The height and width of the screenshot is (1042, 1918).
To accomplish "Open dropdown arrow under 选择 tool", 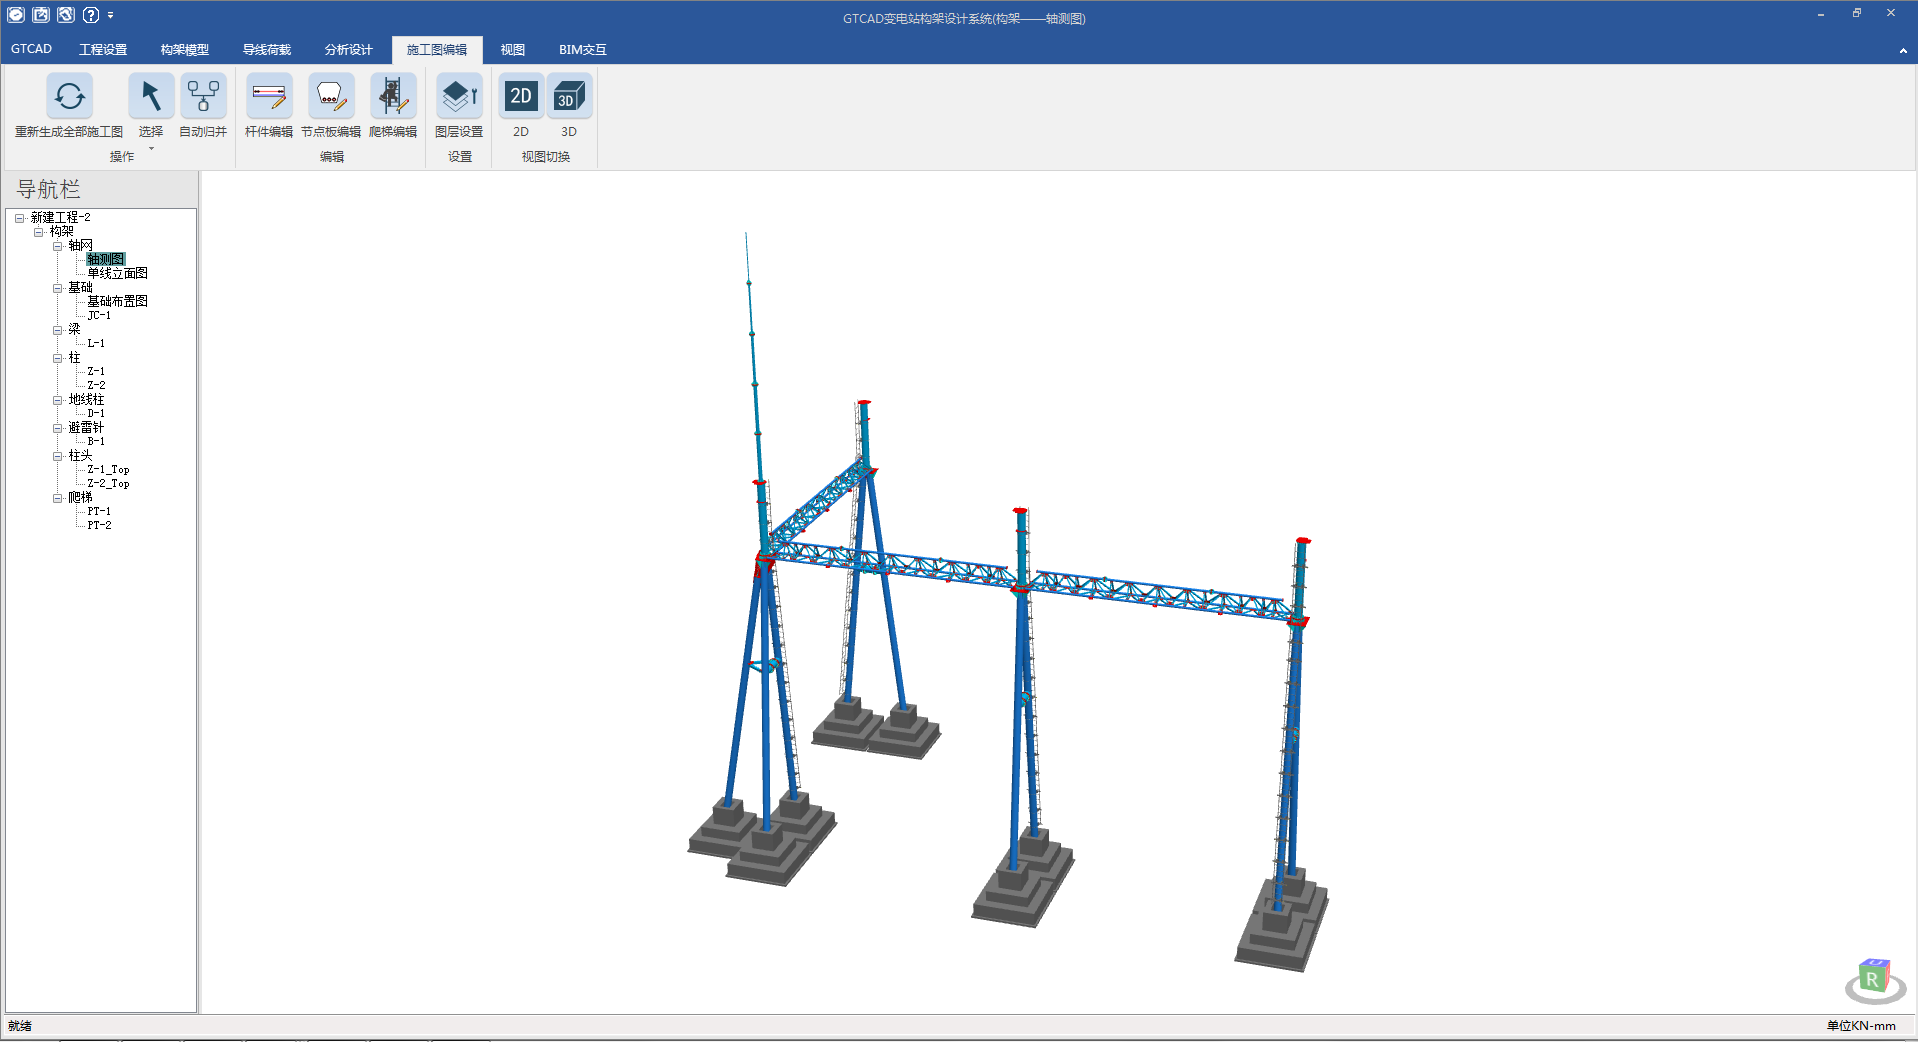I will 151,149.
